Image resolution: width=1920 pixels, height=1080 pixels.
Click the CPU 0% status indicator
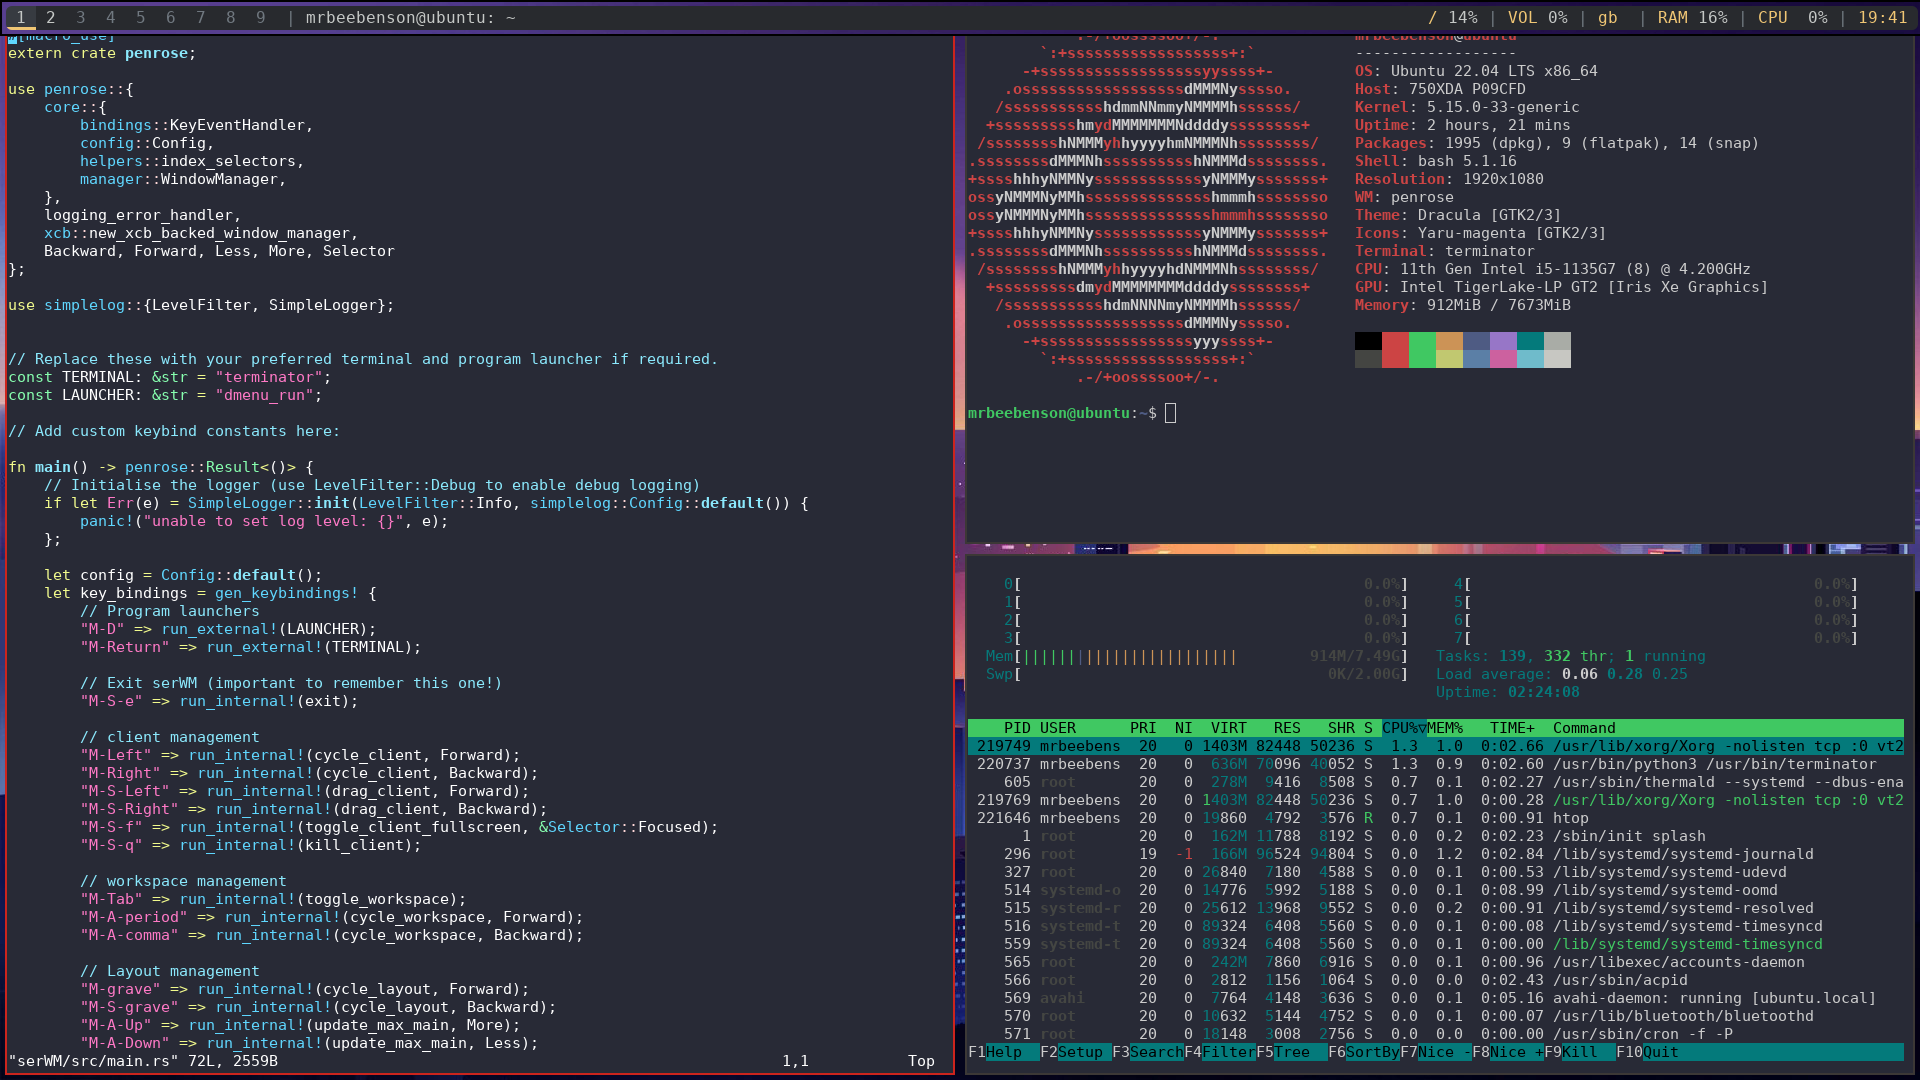[x=1792, y=17]
